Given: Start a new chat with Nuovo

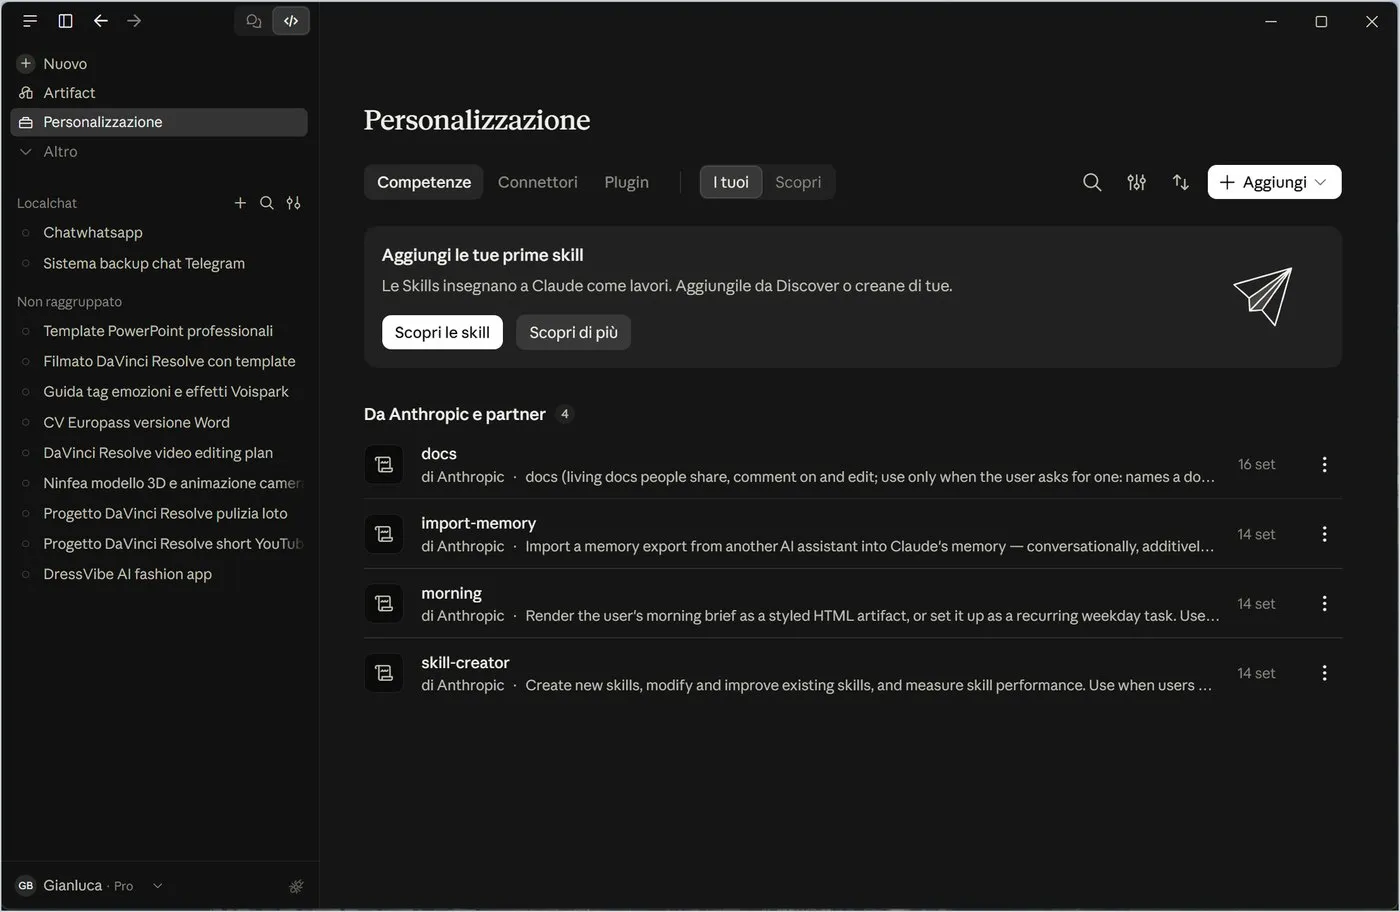Looking at the screenshot, I should pos(160,64).
